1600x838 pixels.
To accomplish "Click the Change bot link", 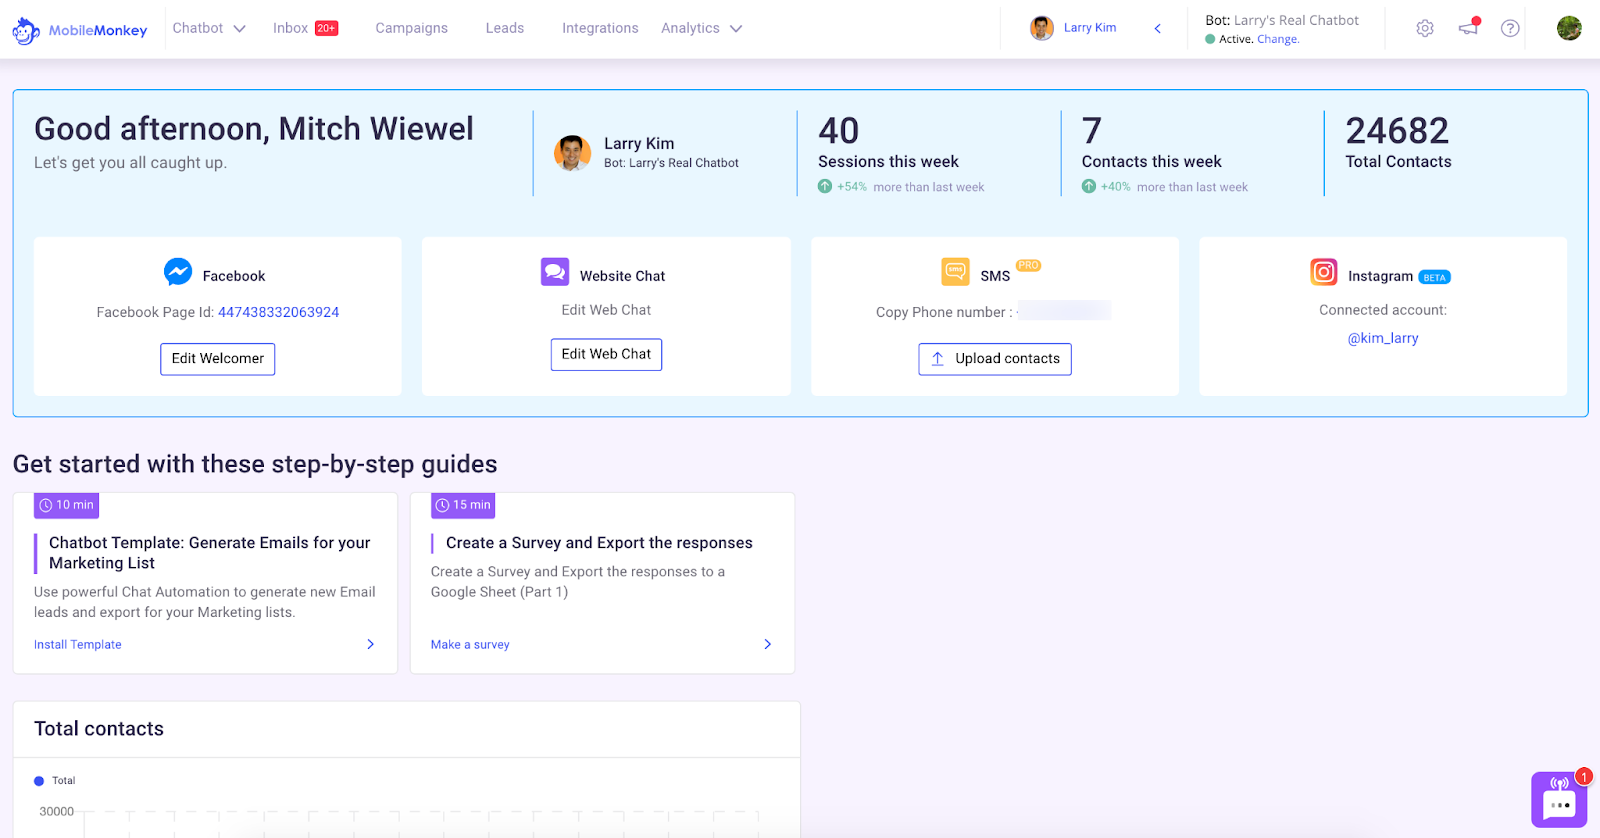I will pos(1277,39).
